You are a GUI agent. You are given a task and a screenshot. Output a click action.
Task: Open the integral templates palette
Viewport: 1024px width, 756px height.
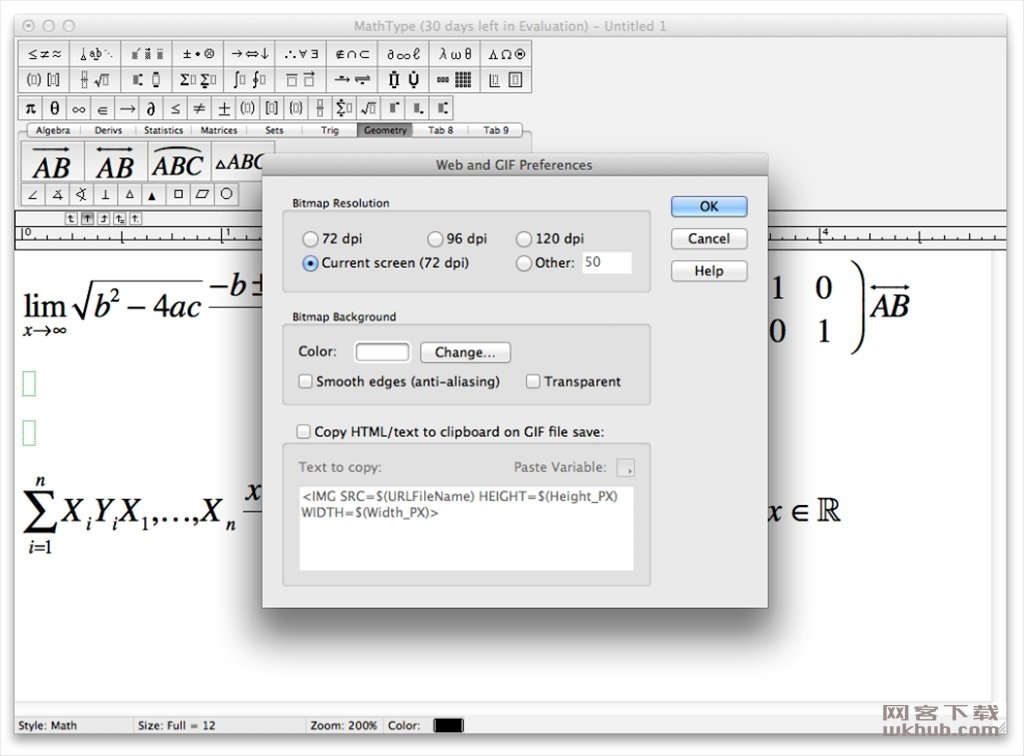[x=249, y=80]
